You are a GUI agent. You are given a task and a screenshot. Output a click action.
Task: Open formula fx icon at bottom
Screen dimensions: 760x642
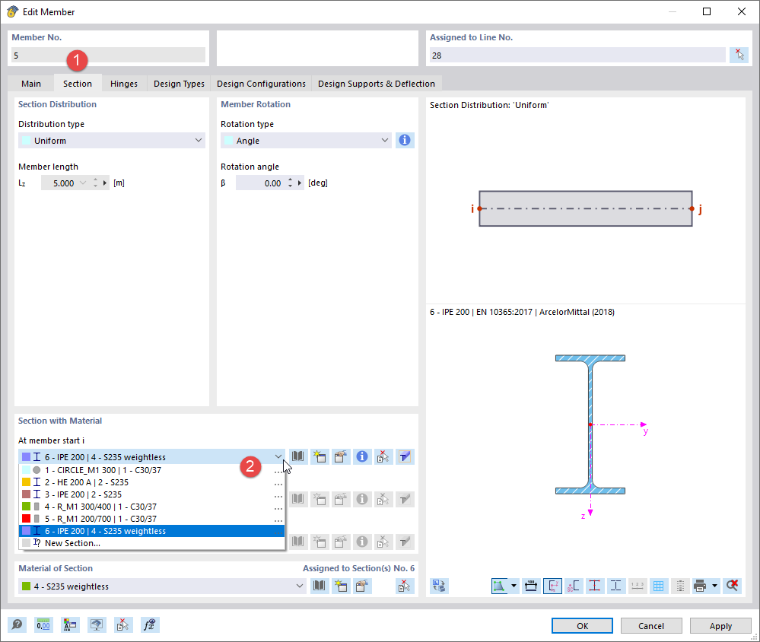(x=149, y=625)
